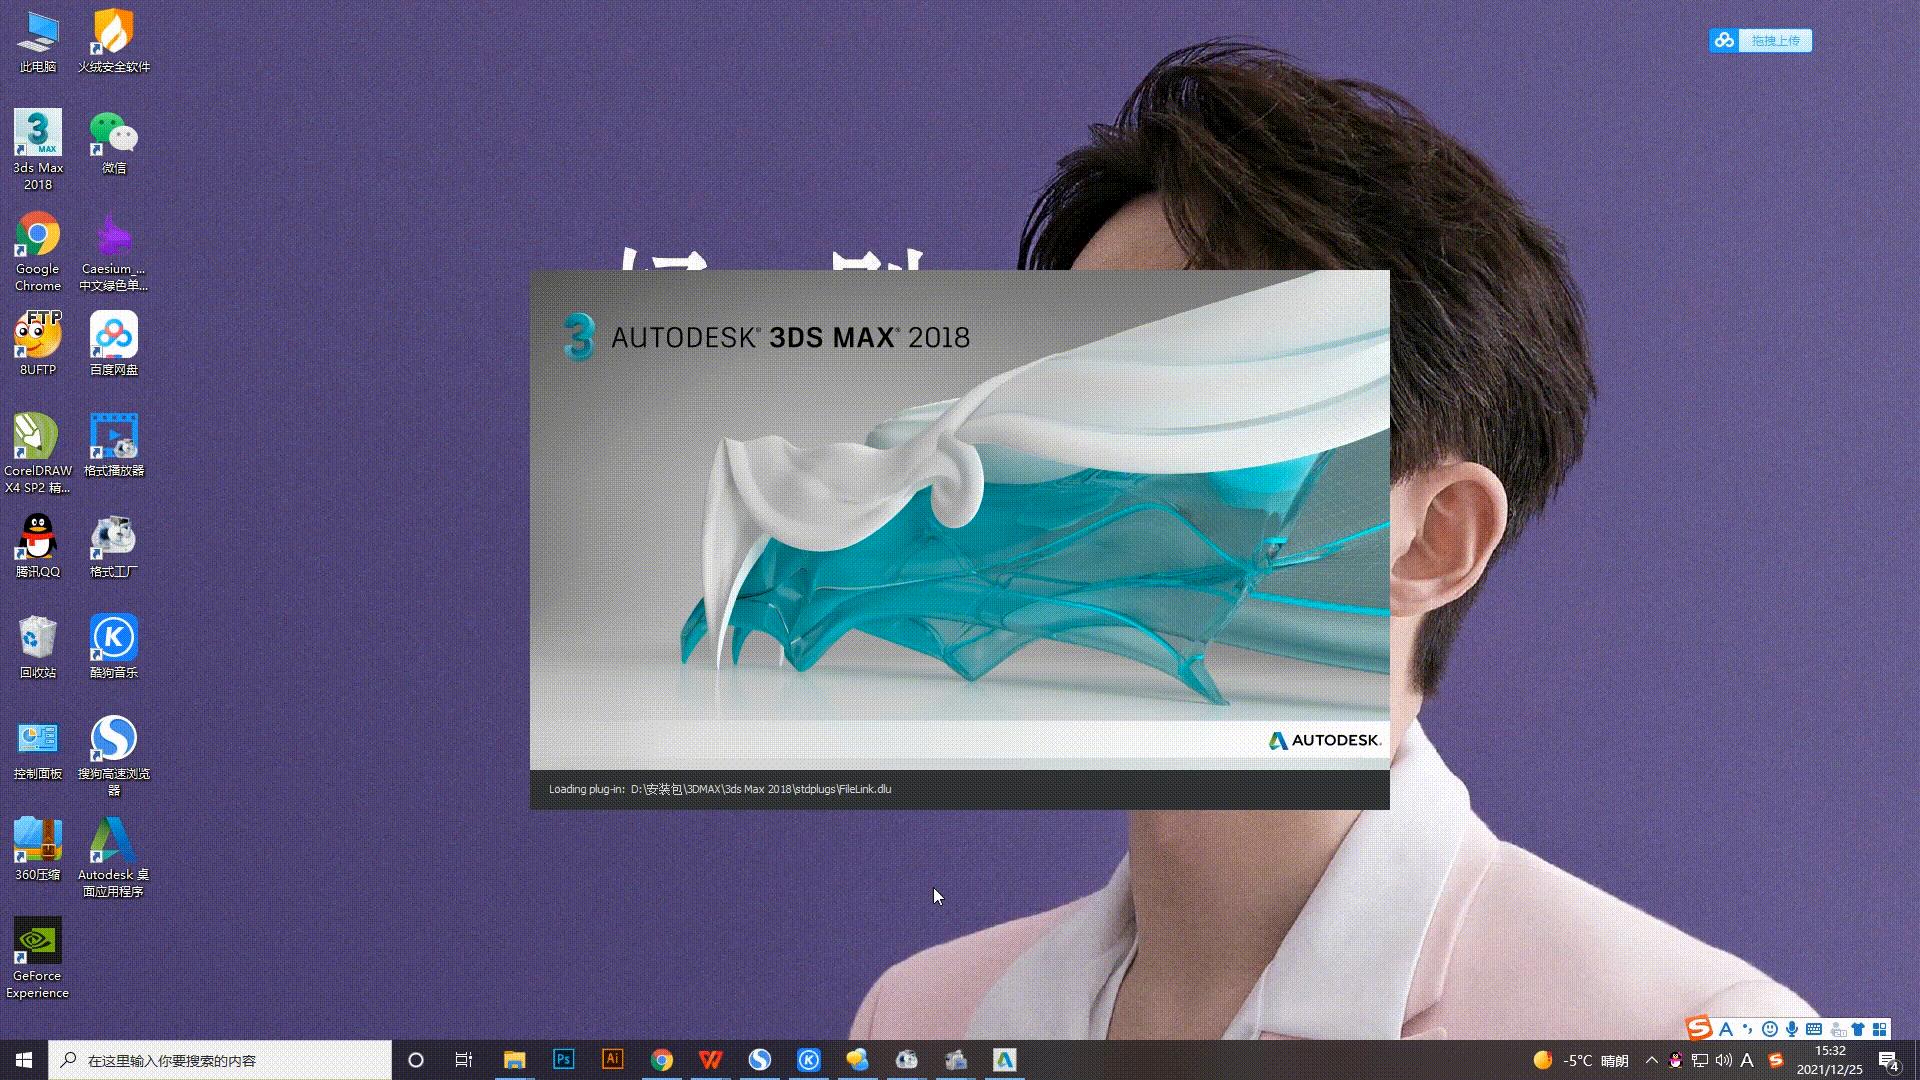1920x1080 pixels.
Task: Open the 百度网盘 desktop shortcut
Action: [114, 343]
